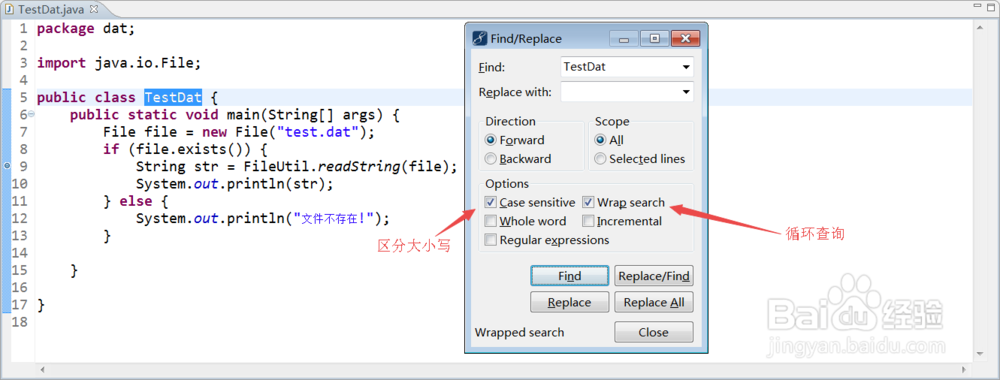Viewport: 1000px width, 380px height.
Task: Click the Replace button
Action: tap(570, 302)
